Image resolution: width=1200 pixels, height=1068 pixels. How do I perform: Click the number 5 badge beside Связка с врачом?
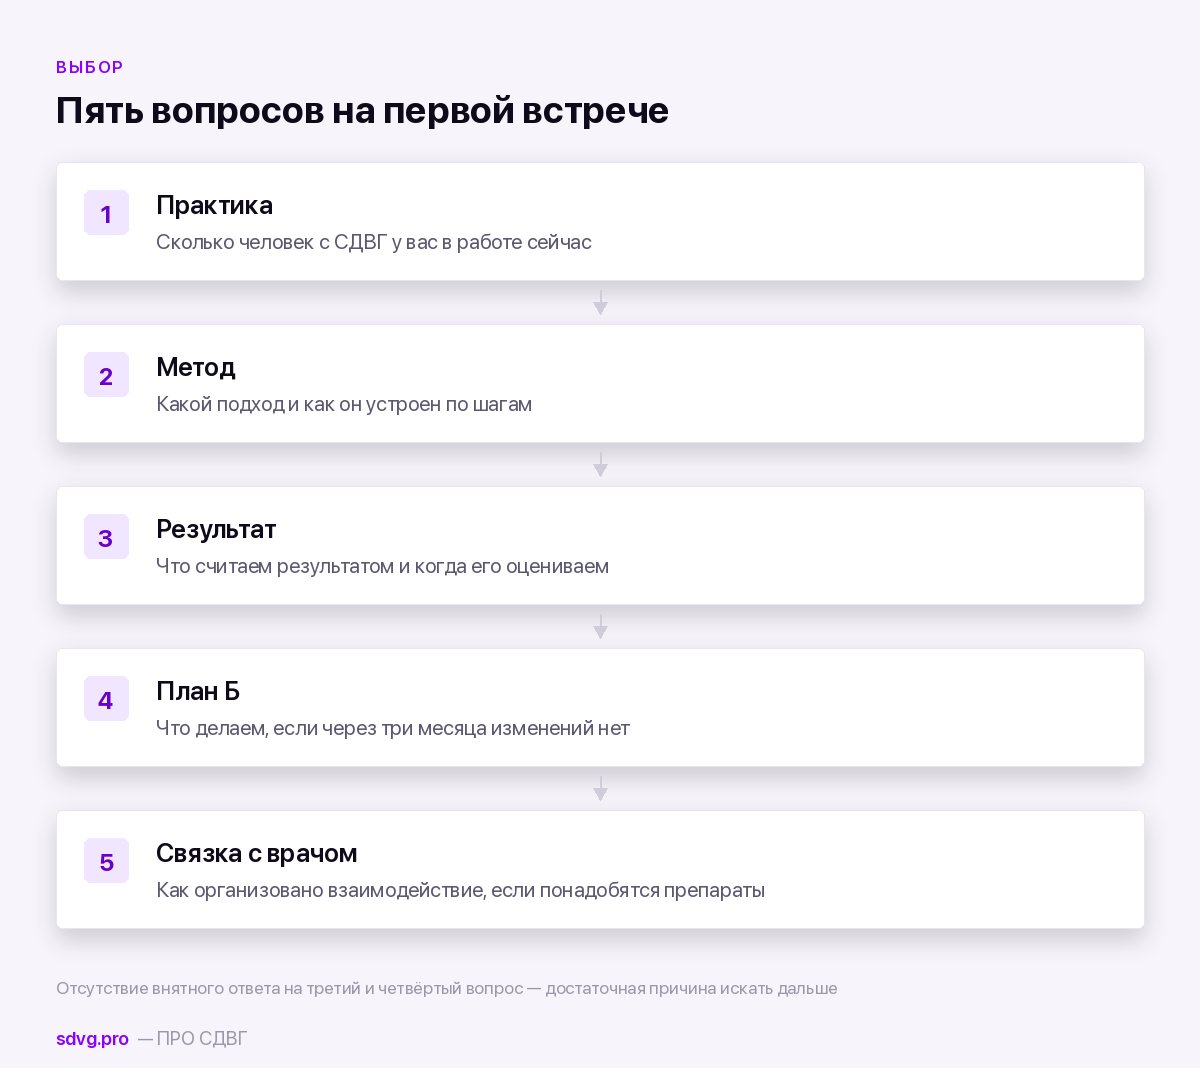tap(106, 861)
